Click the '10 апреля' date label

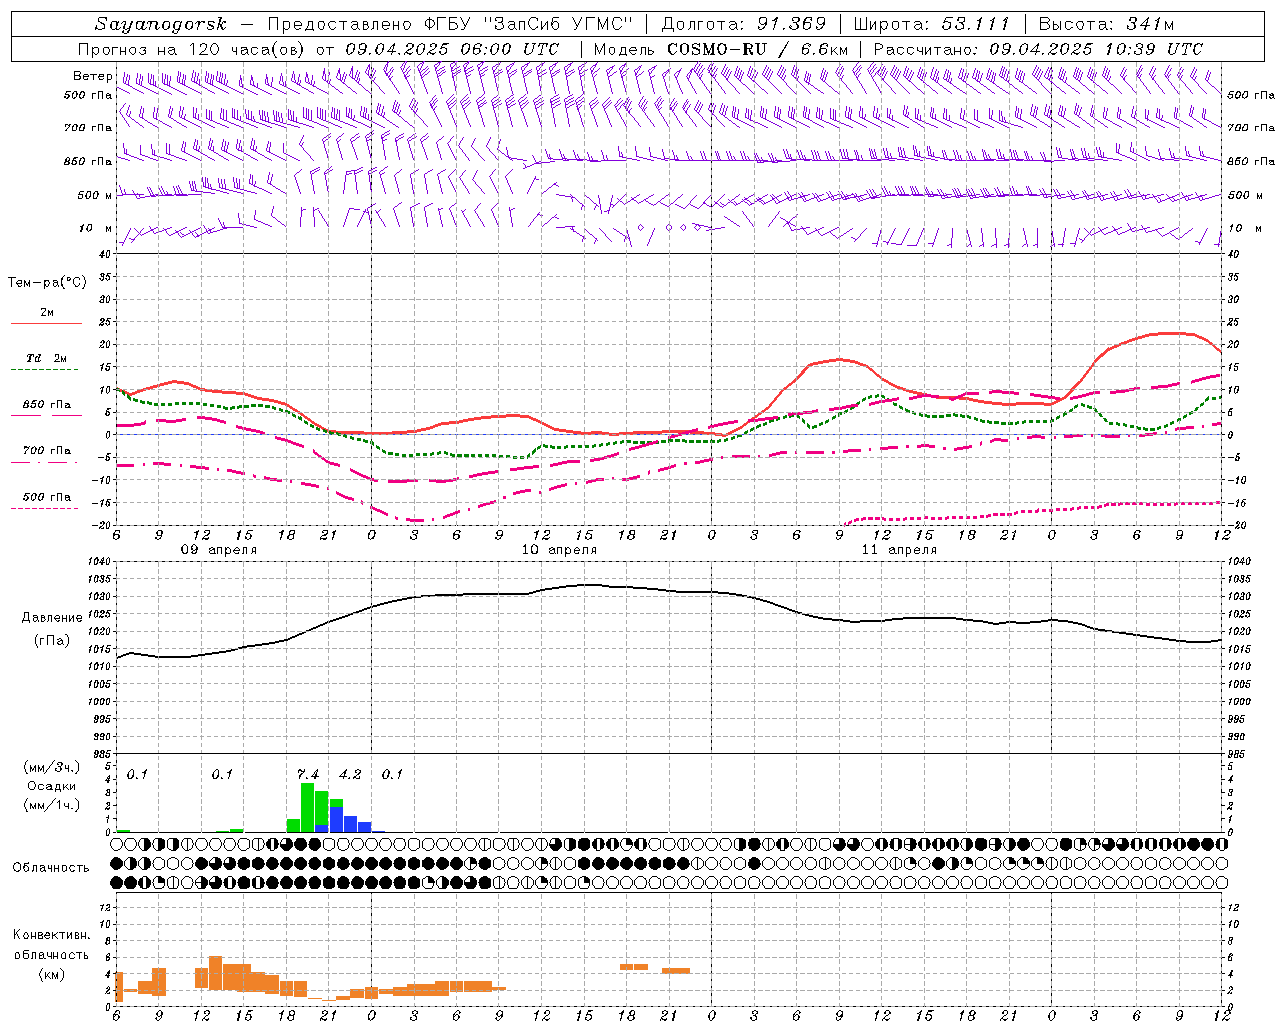[x=559, y=550]
